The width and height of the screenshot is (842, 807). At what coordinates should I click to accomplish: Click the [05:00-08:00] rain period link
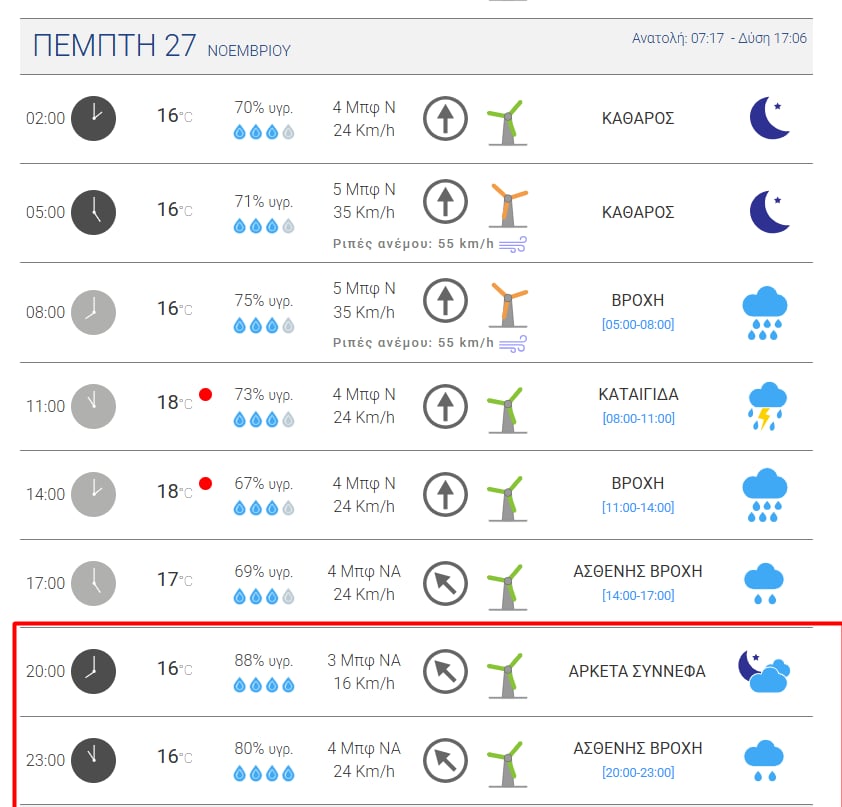click(638, 324)
